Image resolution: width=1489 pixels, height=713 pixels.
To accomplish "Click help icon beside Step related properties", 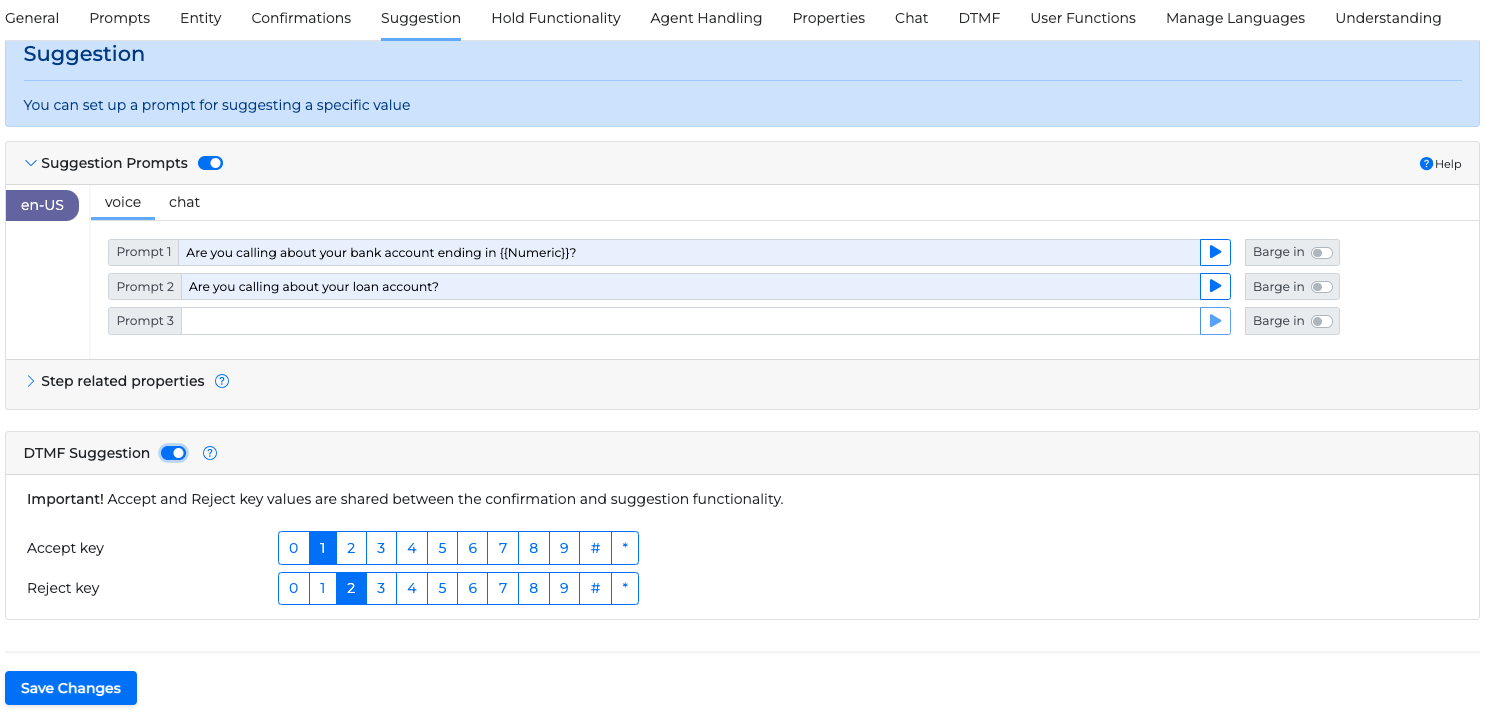I will [x=222, y=381].
